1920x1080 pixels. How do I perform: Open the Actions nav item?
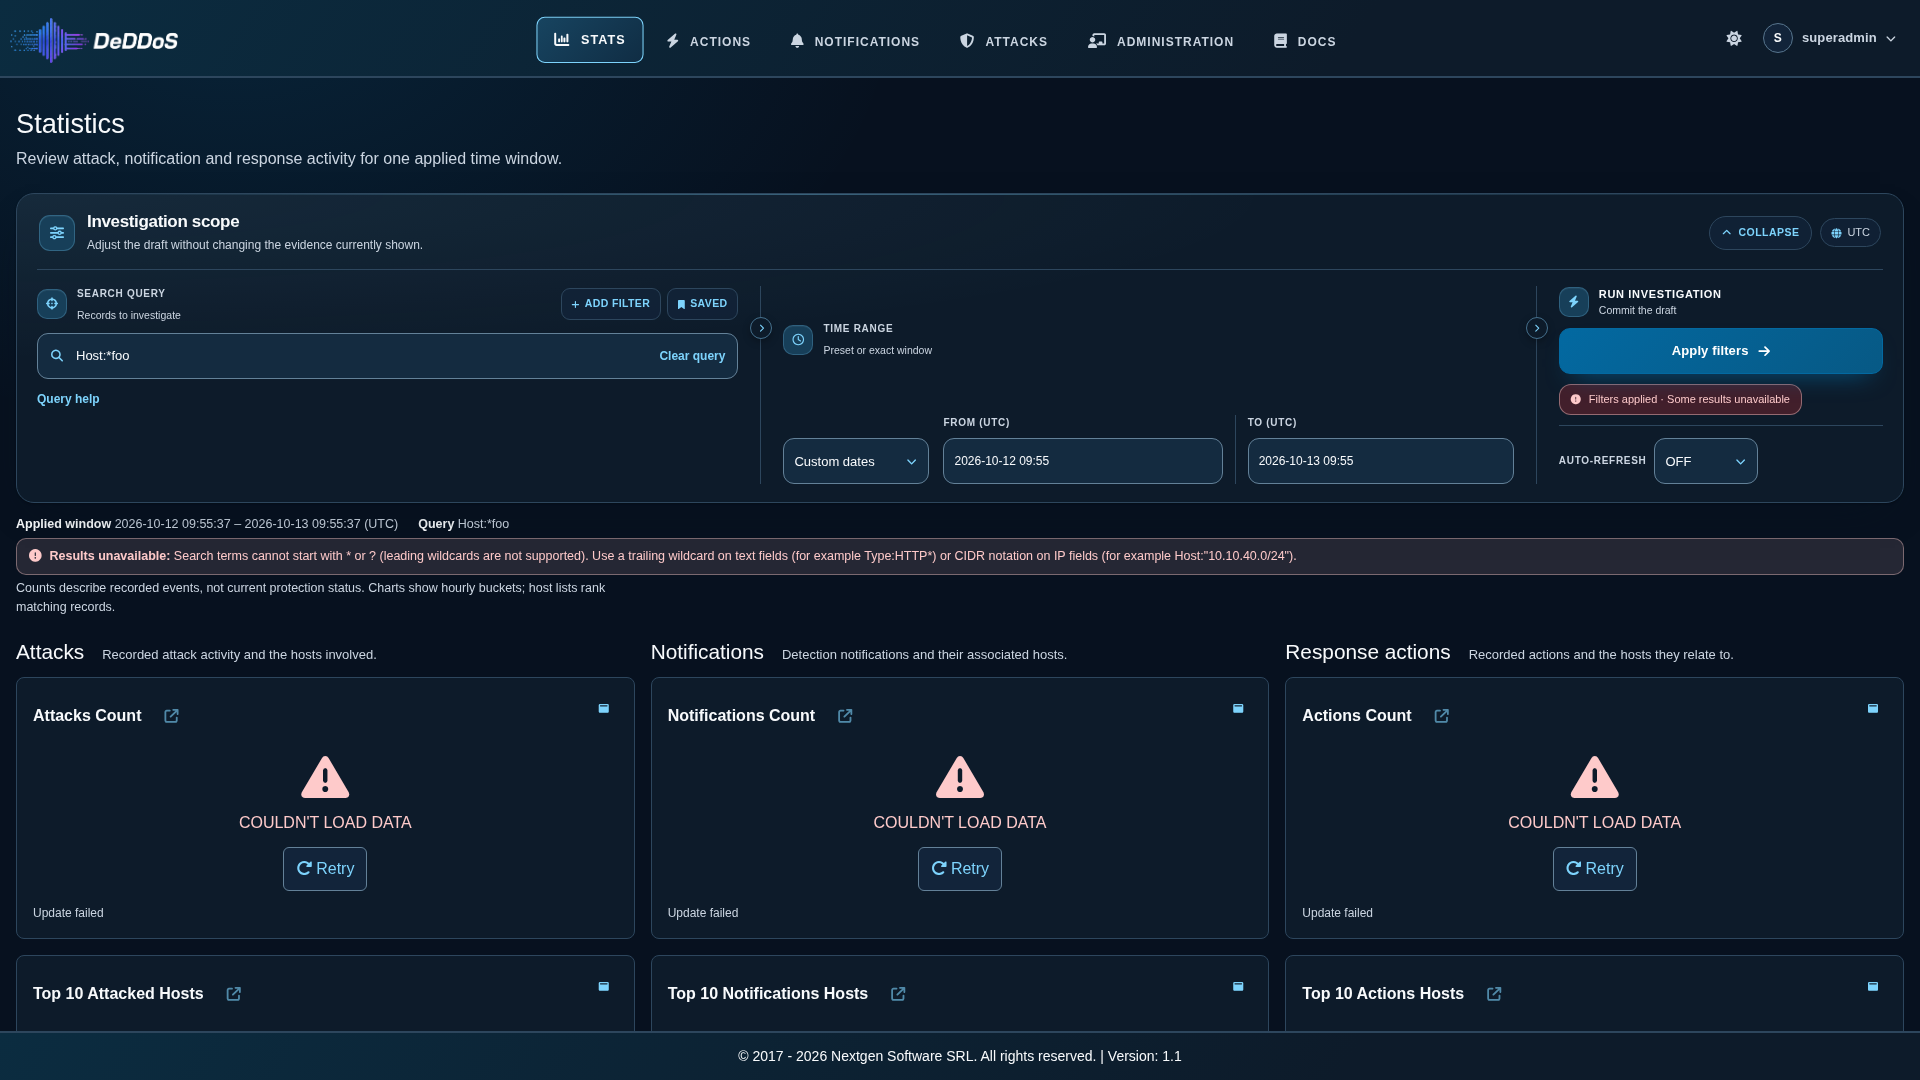[708, 41]
